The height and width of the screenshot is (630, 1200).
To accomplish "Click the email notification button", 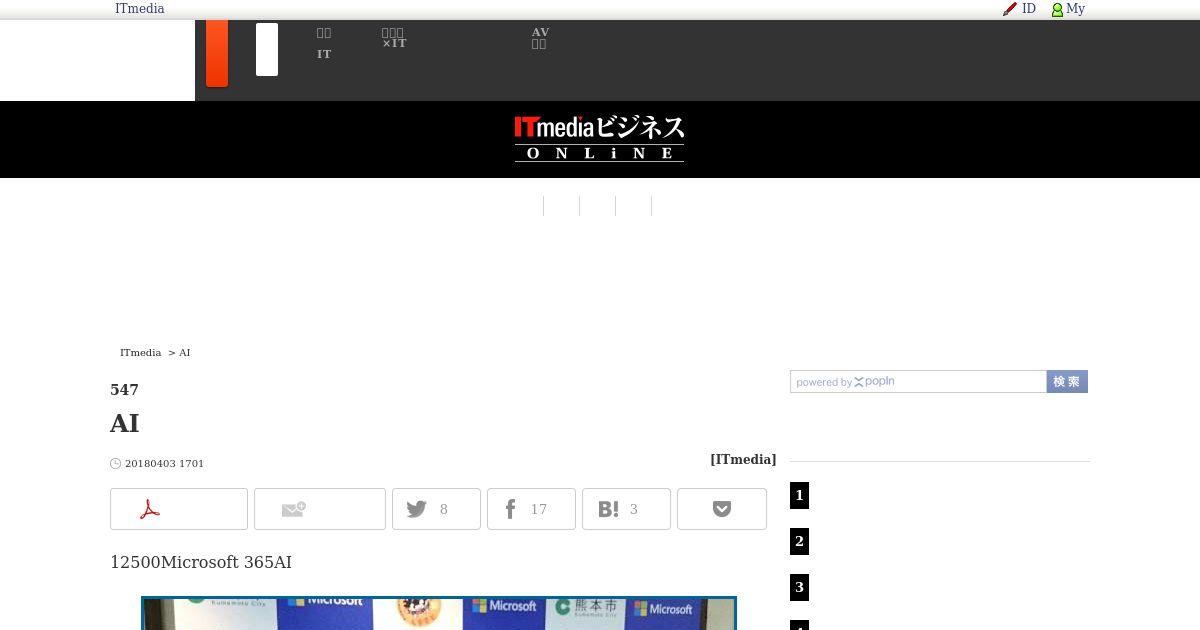I will click(320, 509).
